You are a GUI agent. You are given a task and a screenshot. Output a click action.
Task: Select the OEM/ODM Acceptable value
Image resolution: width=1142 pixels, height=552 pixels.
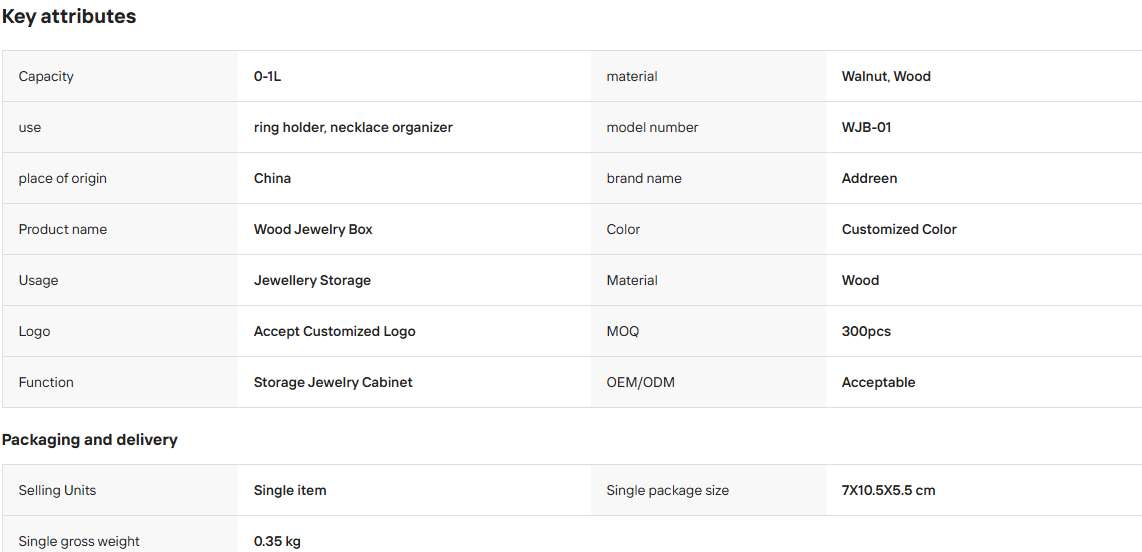(878, 382)
